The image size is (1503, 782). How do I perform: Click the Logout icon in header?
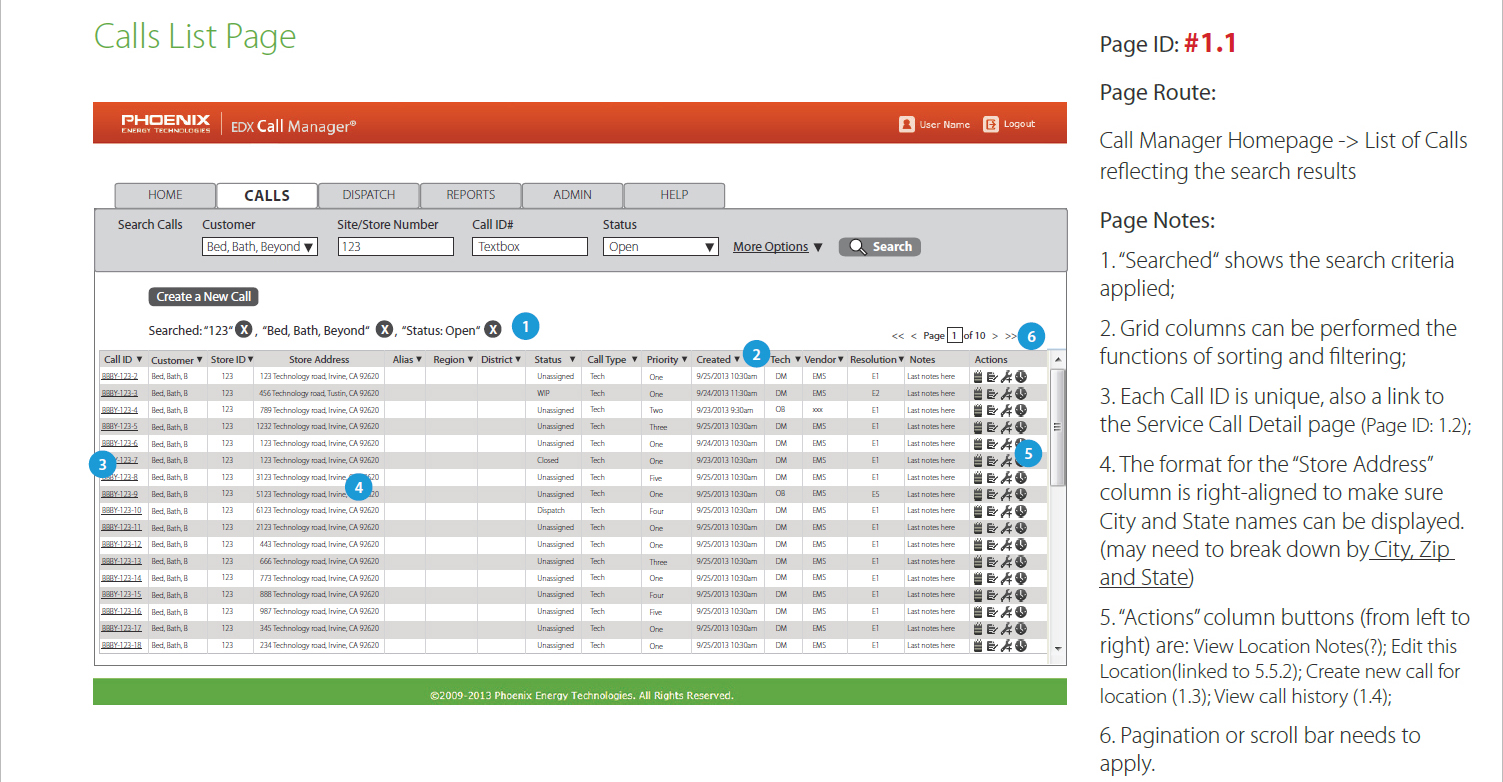[x=991, y=124]
